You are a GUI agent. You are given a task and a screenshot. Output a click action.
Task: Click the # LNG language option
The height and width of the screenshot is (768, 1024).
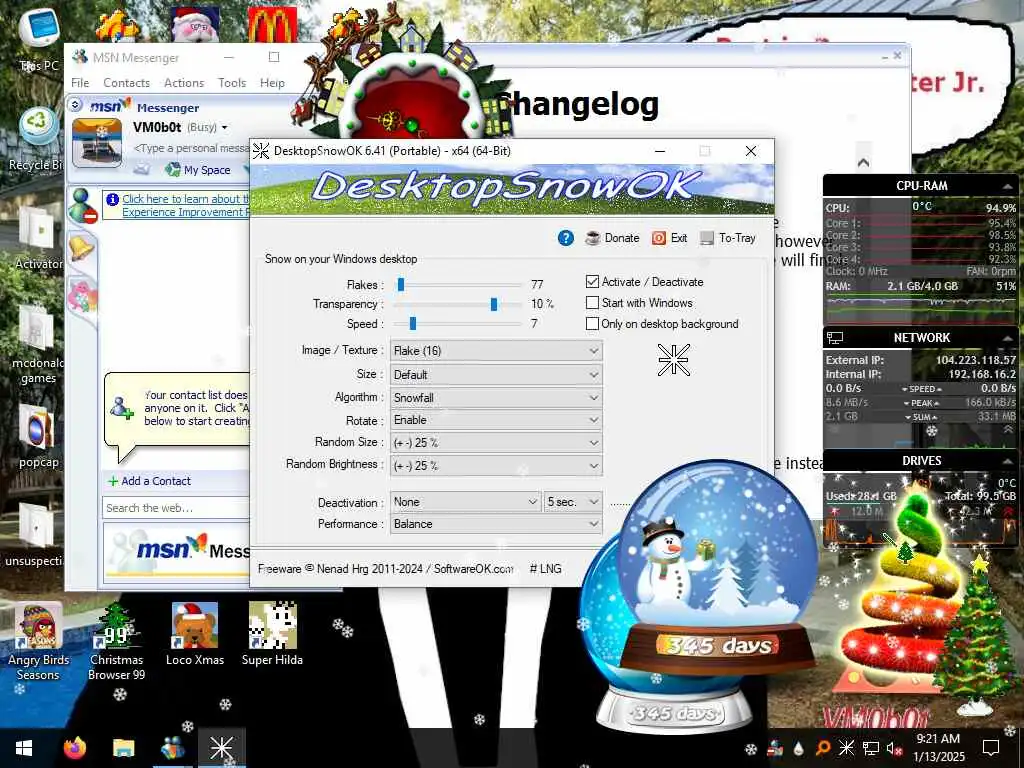(x=545, y=569)
